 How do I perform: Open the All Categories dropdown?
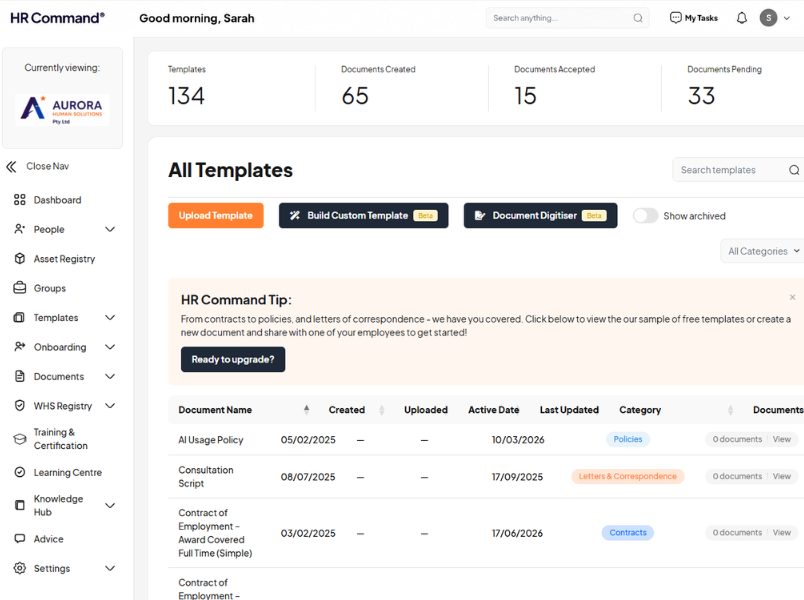pyautogui.click(x=762, y=251)
